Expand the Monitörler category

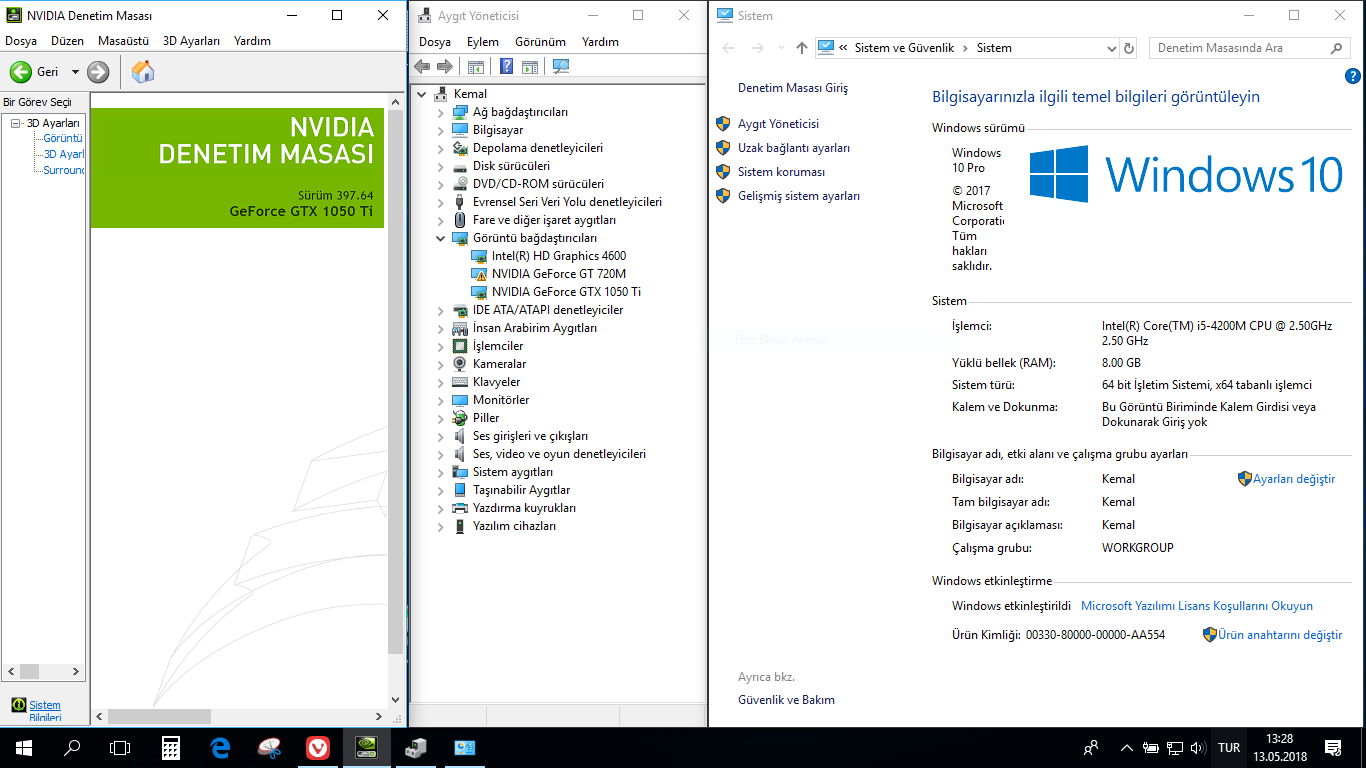point(440,400)
